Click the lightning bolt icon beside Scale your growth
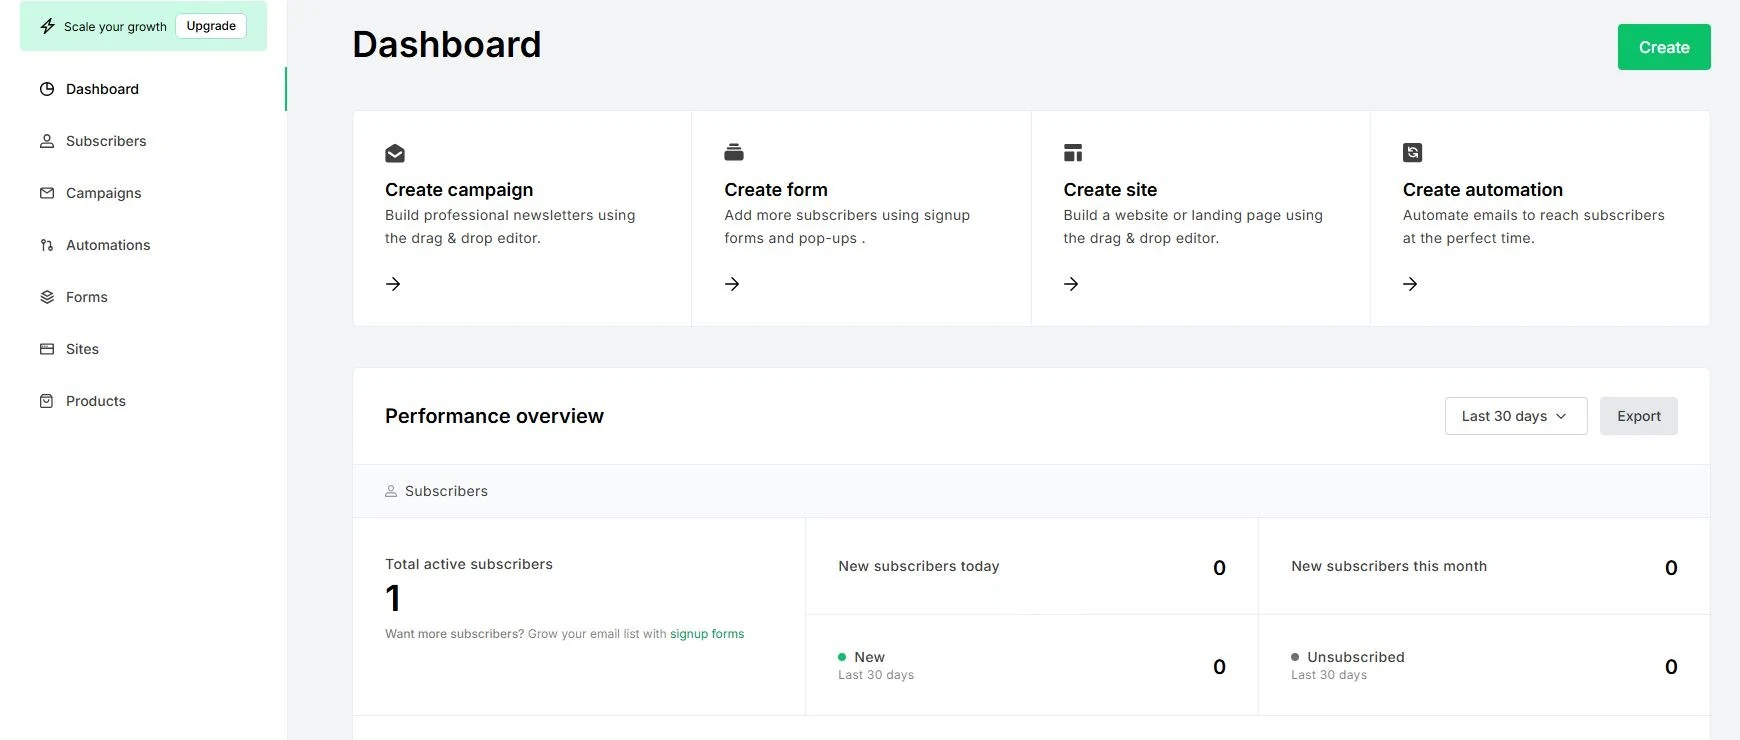This screenshot has height=740, width=1740. point(47,26)
